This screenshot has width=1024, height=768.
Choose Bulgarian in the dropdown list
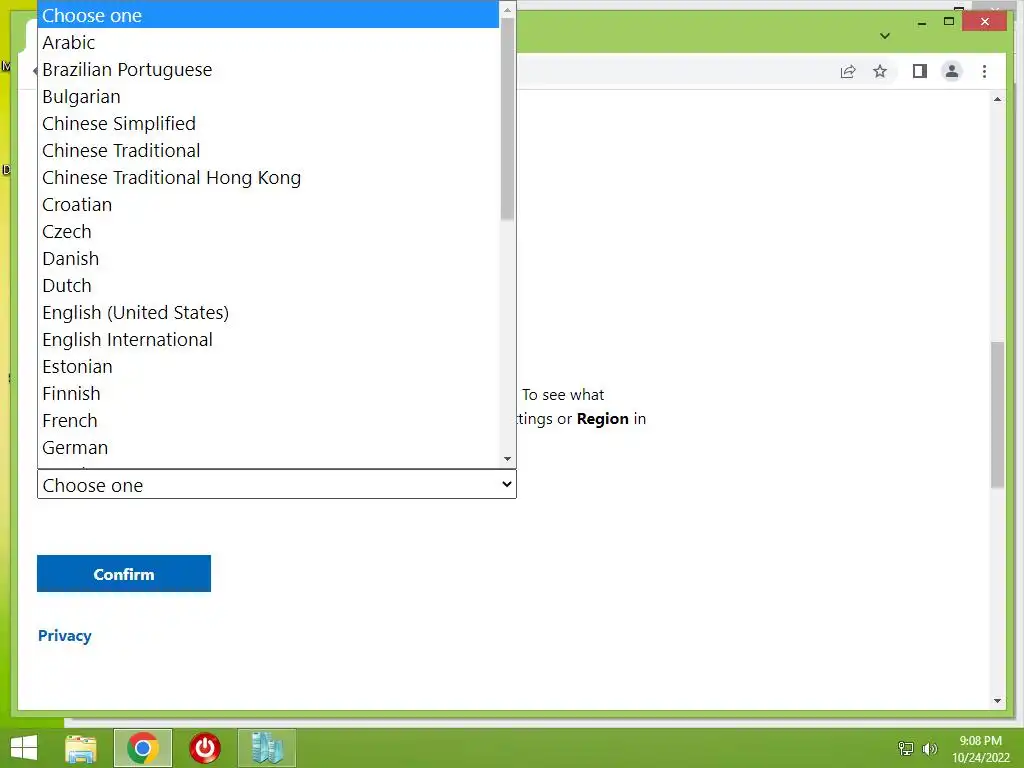point(268,97)
